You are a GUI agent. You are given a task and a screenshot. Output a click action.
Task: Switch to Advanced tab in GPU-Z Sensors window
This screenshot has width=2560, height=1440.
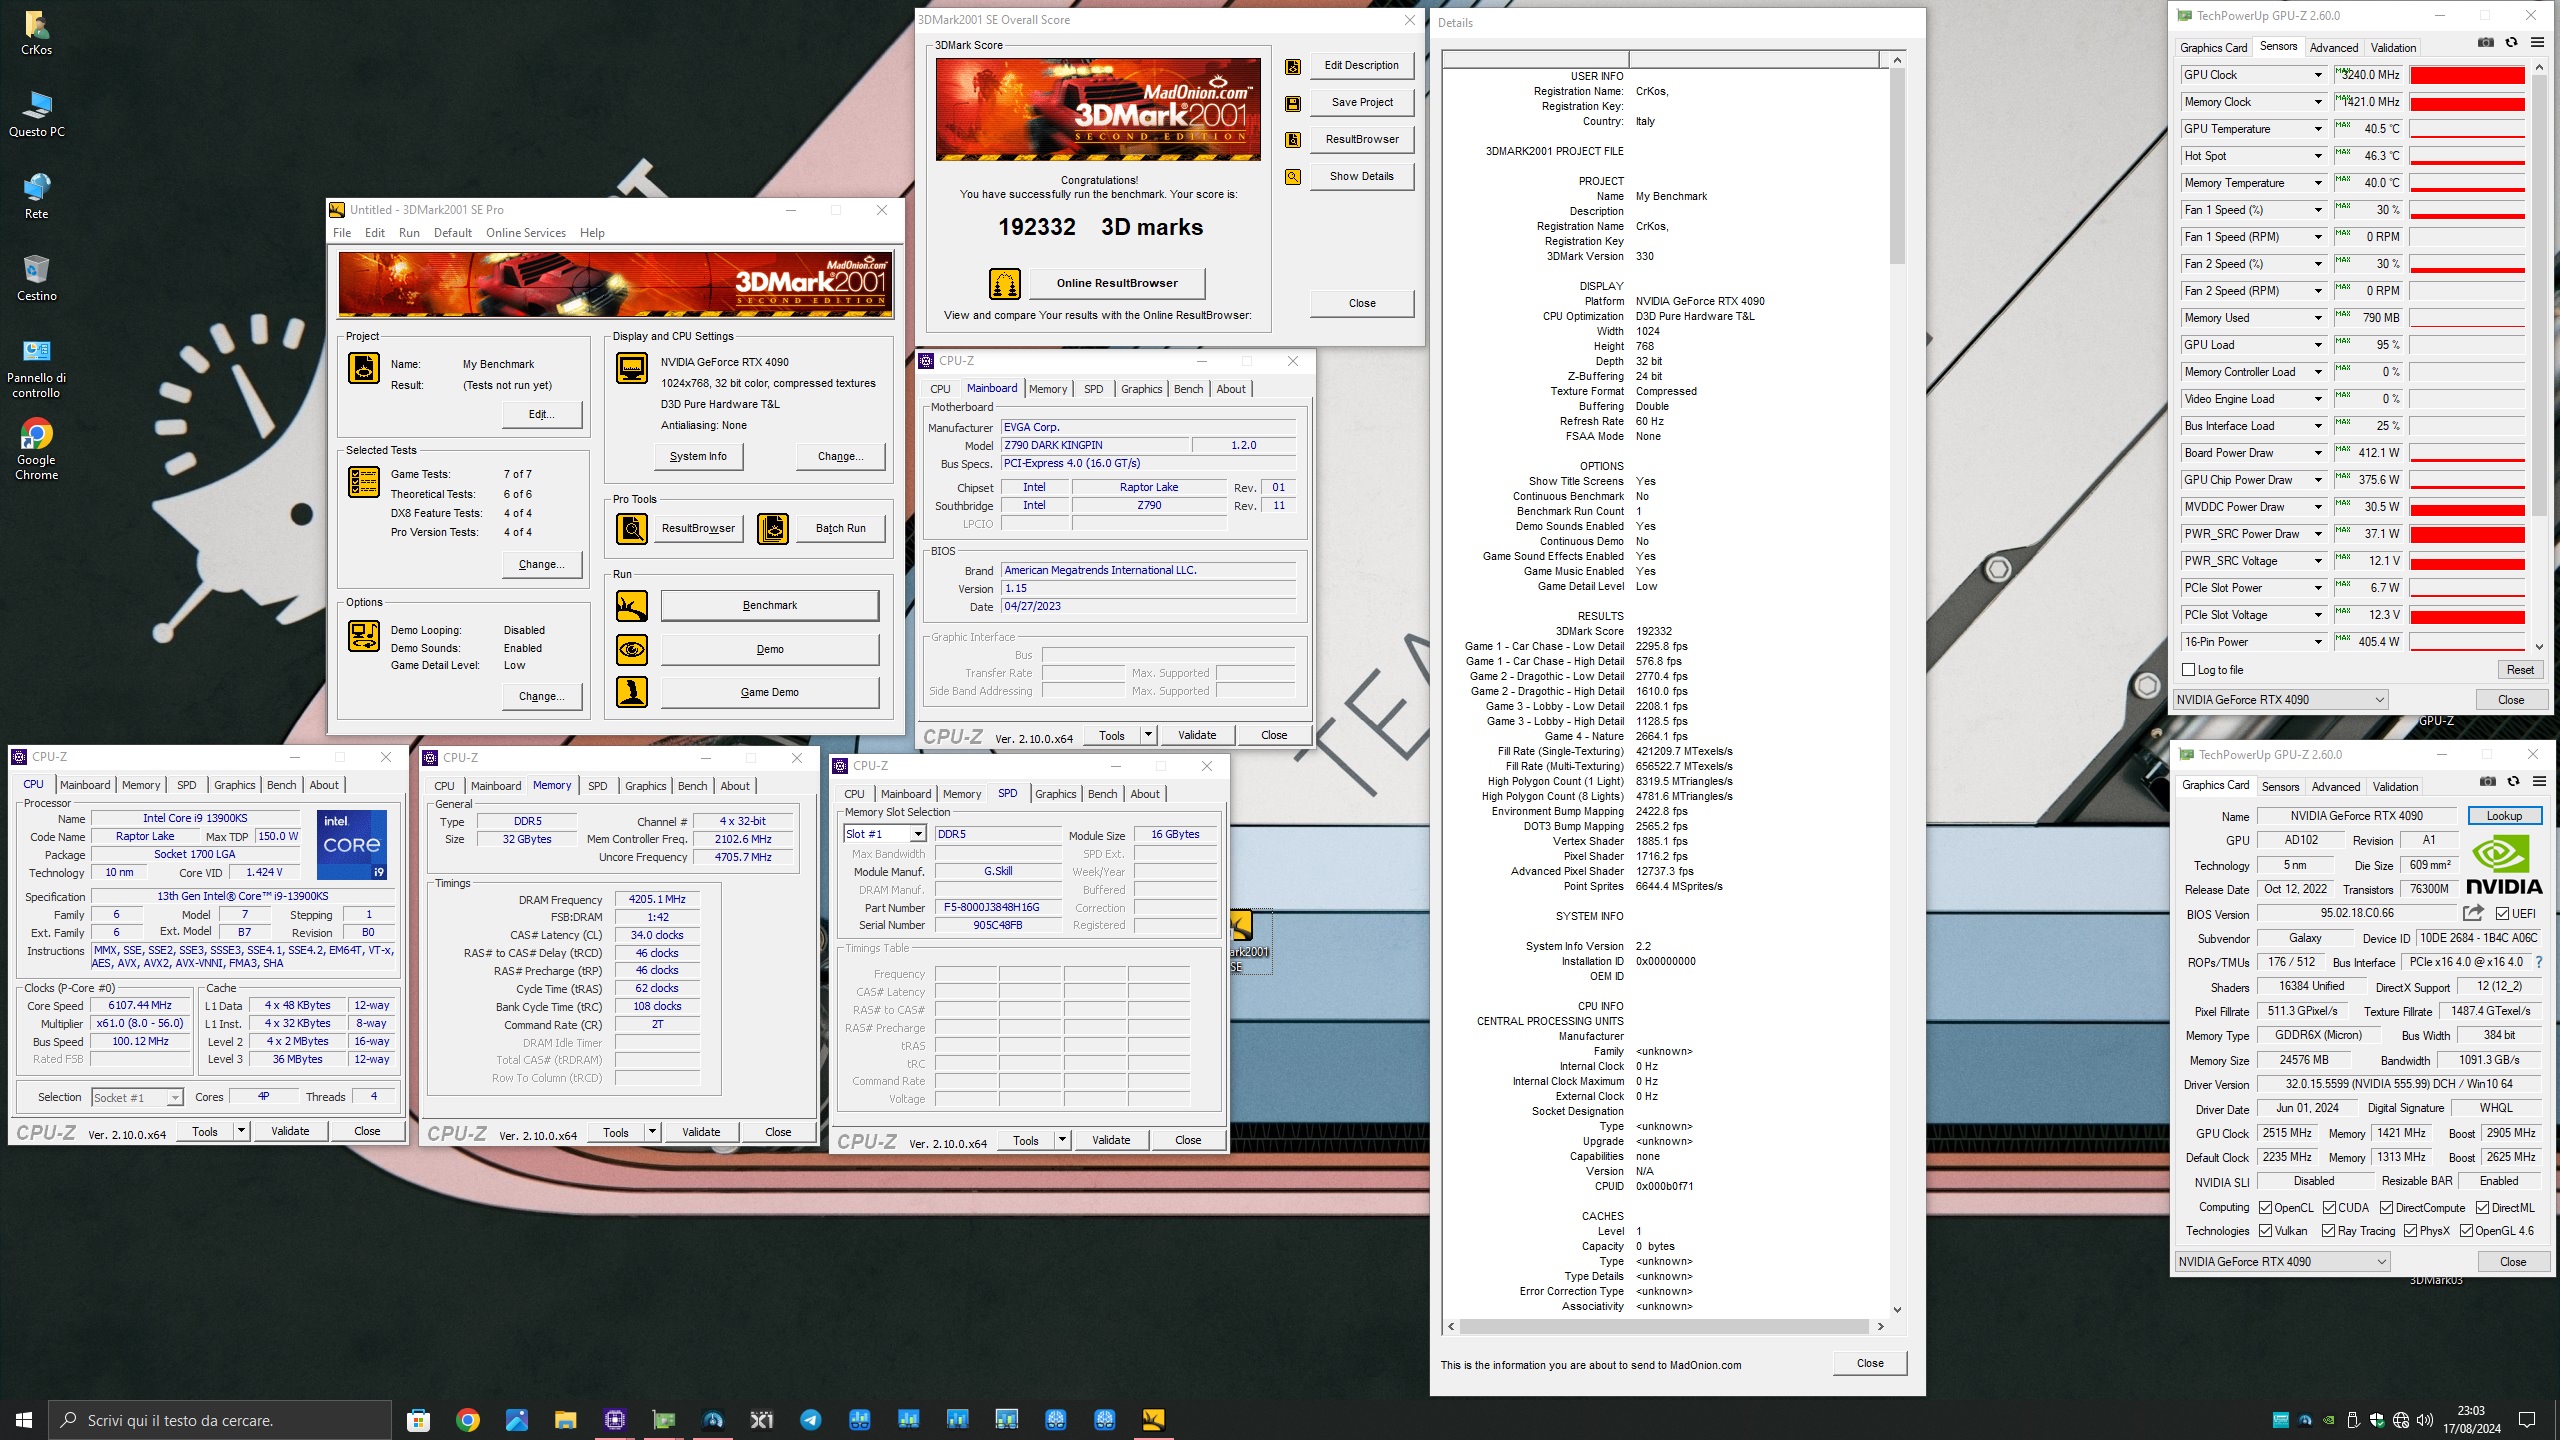(x=2334, y=48)
